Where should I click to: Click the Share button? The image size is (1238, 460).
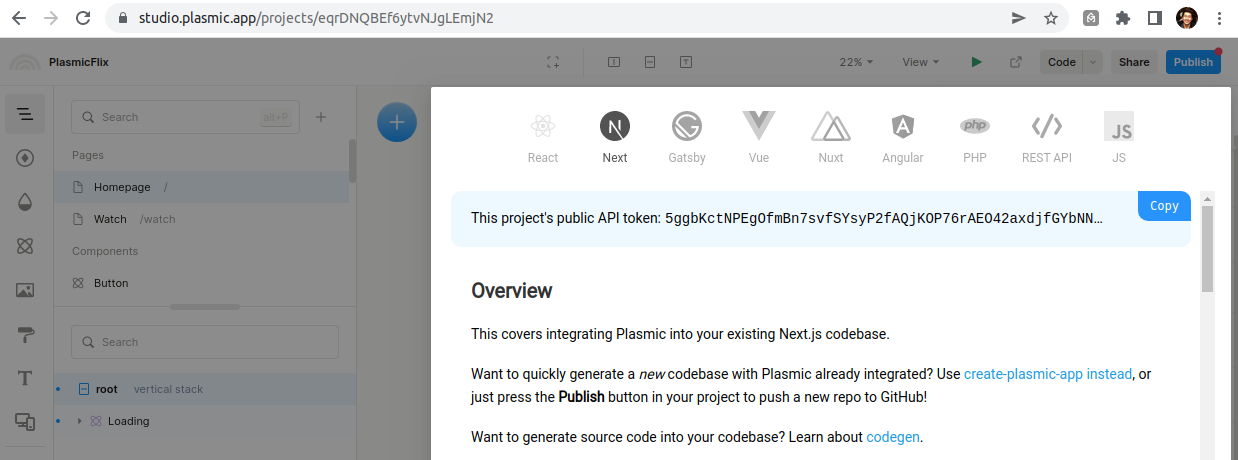(x=1134, y=62)
